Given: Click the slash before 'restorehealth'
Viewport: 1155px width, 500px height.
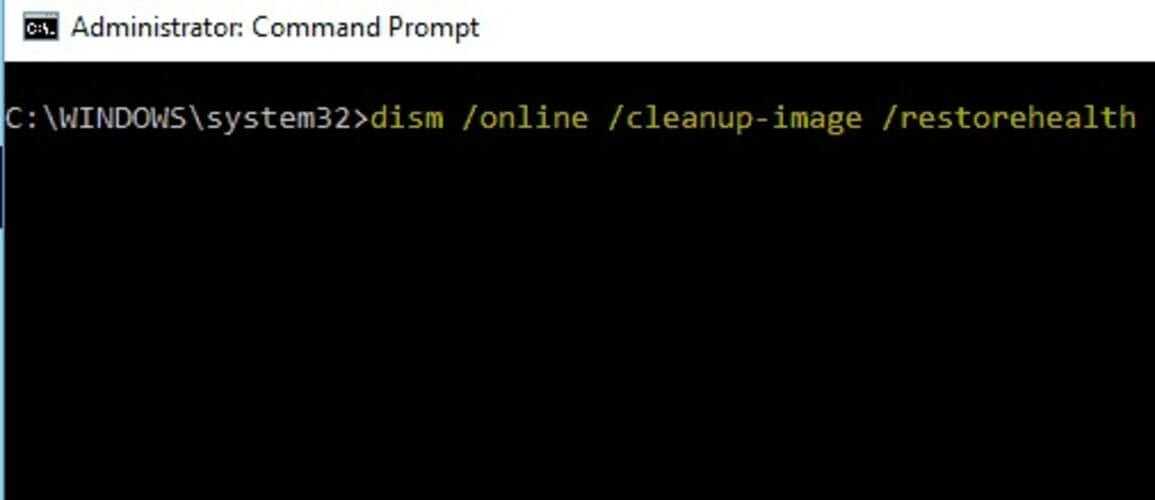Looking at the screenshot, I should (x=890, y=118).
